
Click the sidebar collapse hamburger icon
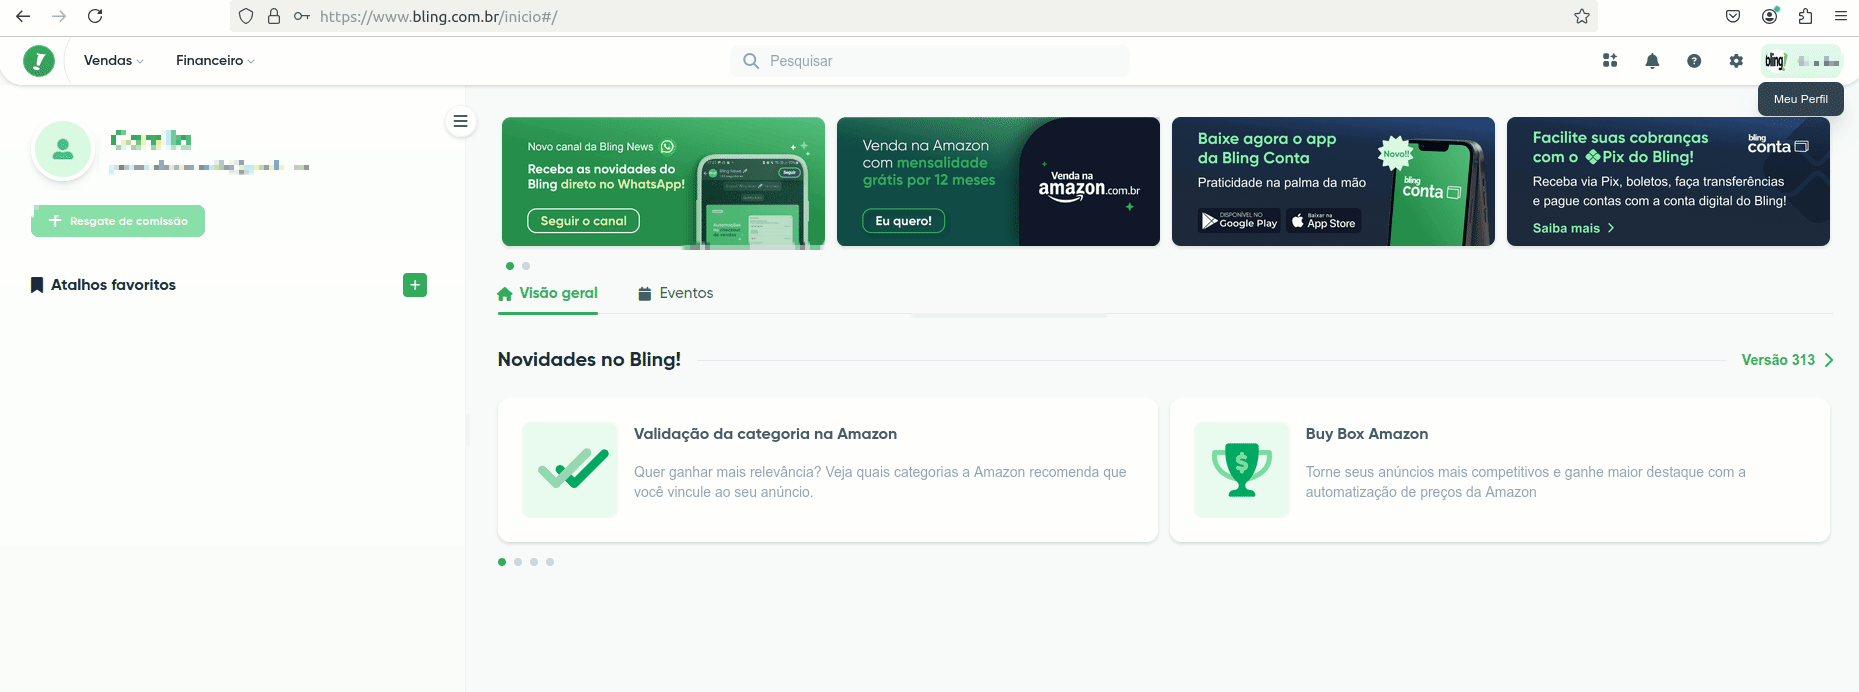point(461,122)
